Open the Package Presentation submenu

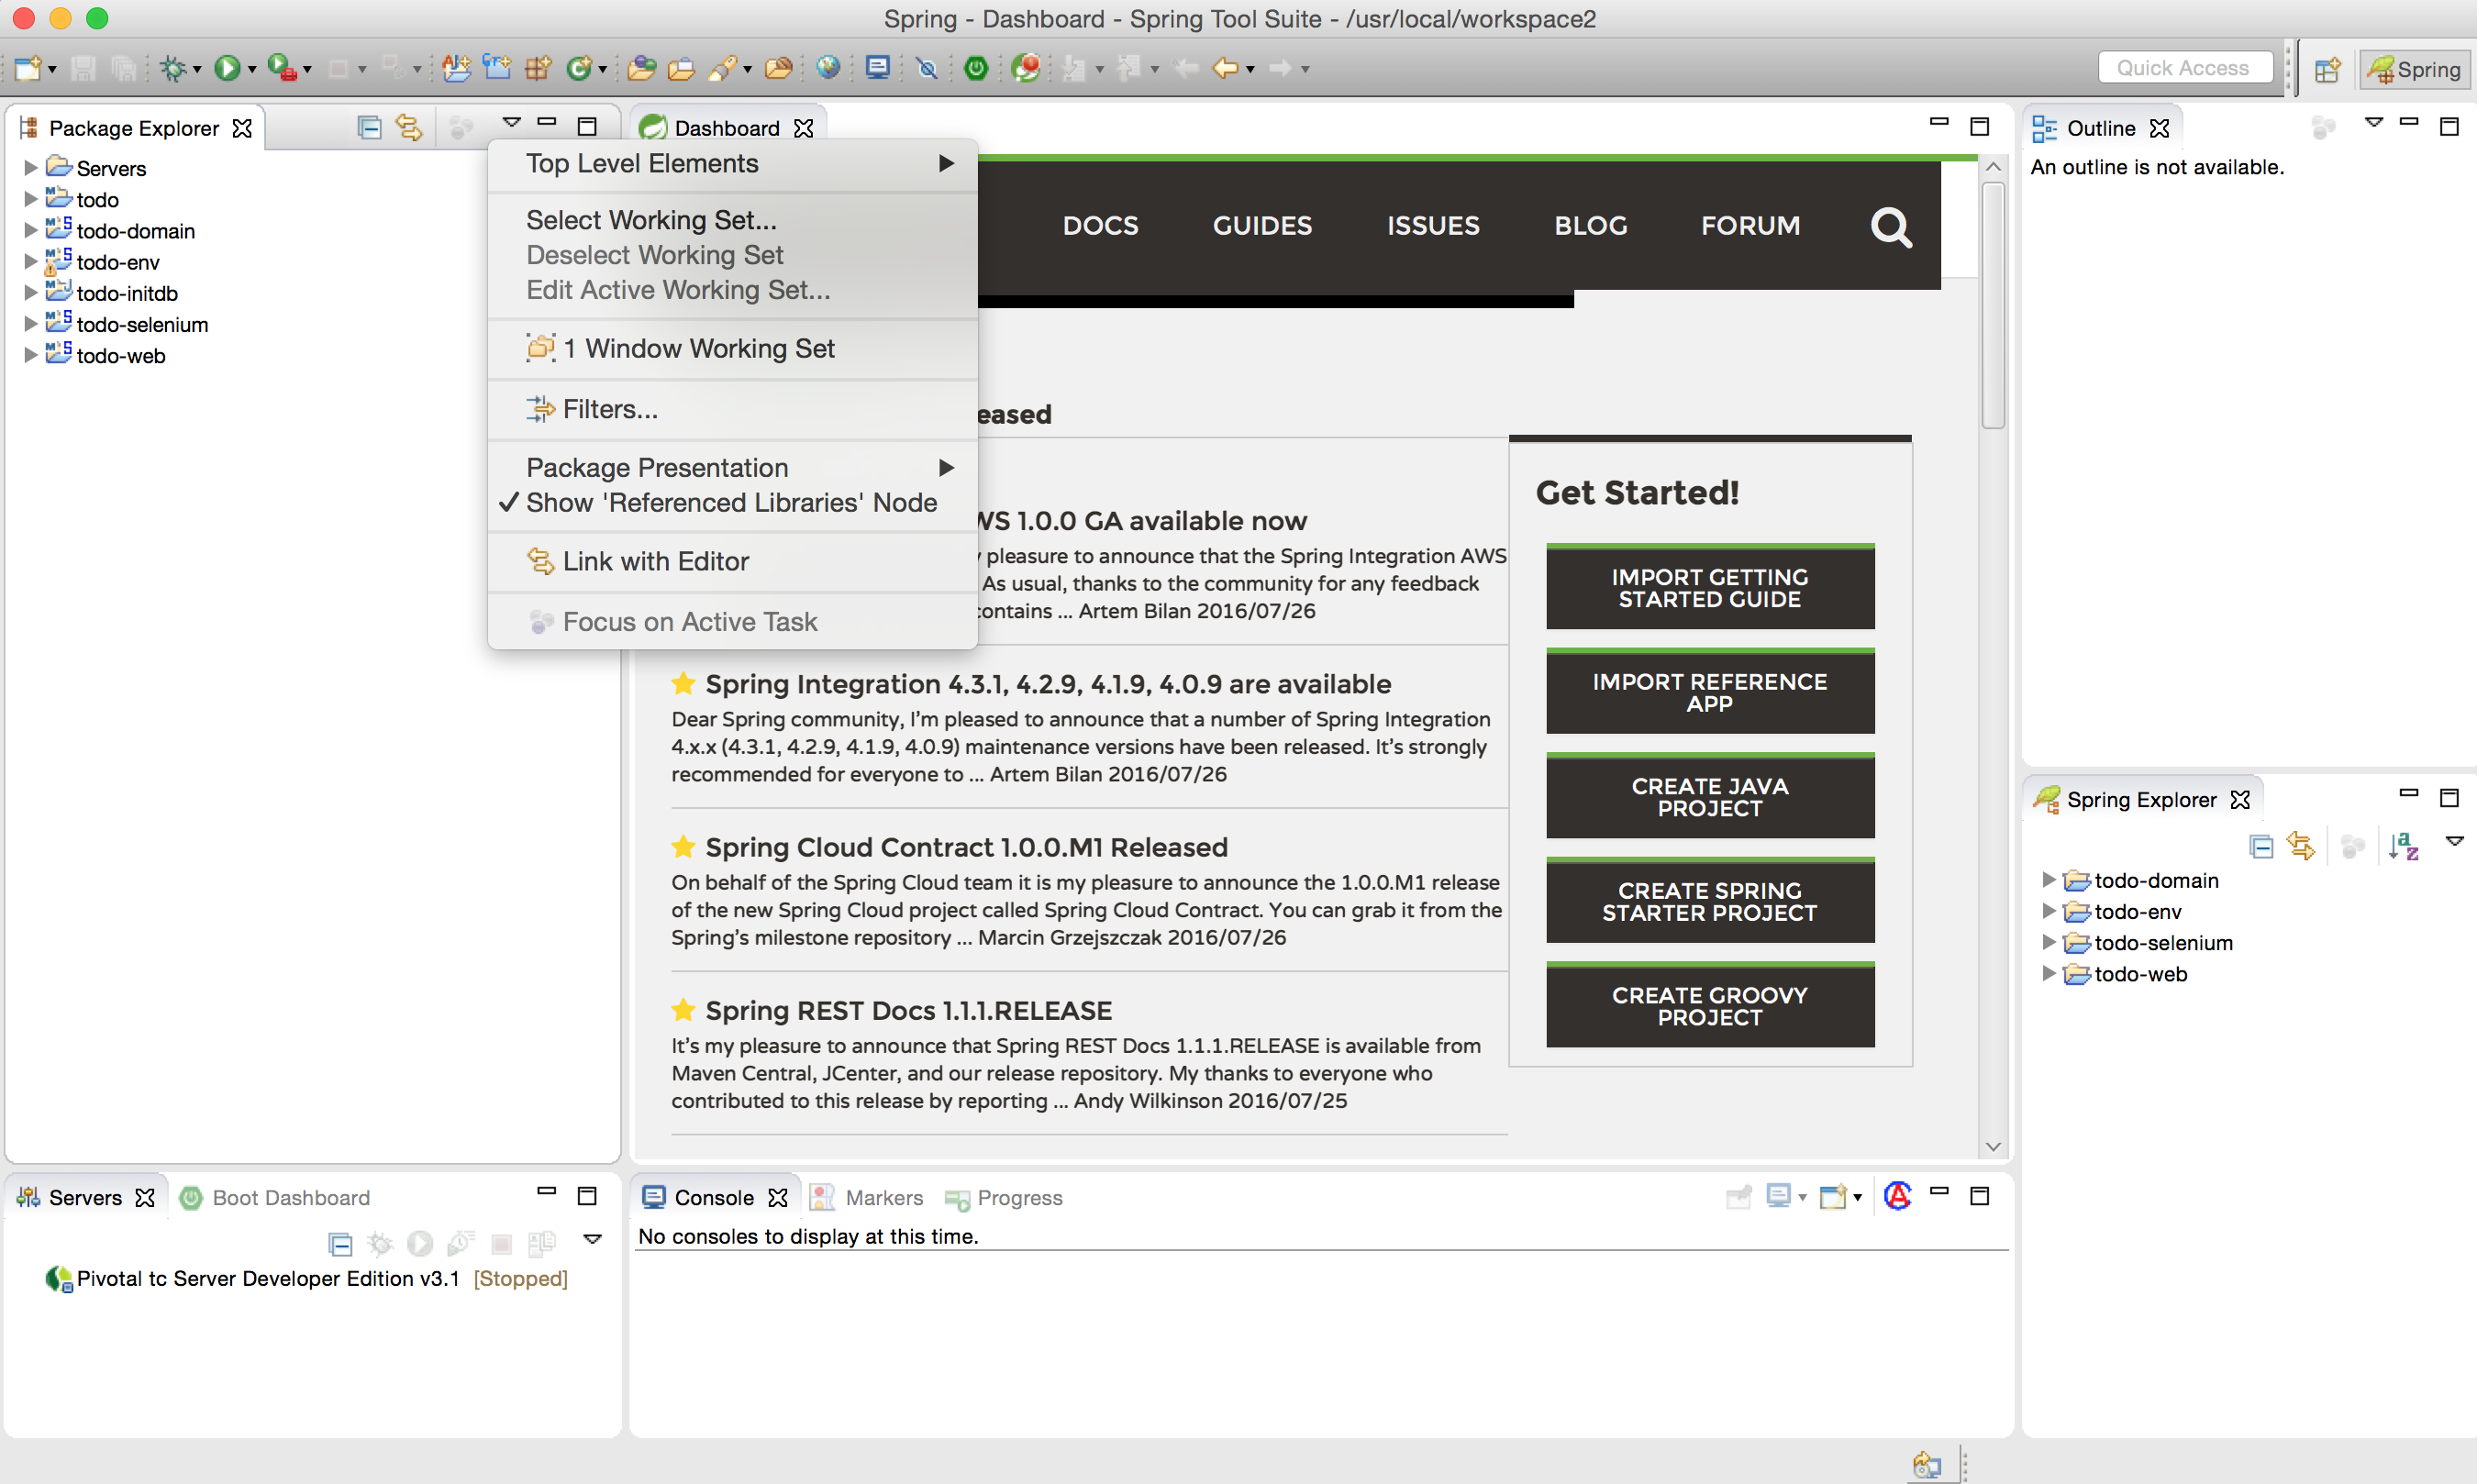[x=656, y=467]
